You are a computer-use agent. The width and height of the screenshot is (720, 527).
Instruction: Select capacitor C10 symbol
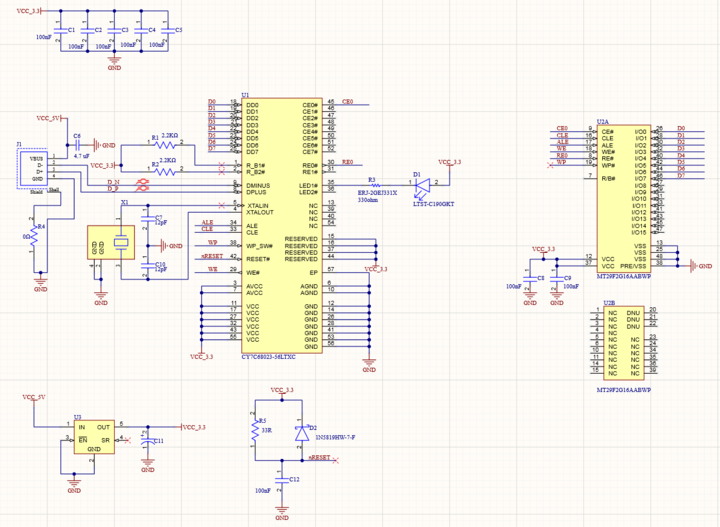coord(148,266)
